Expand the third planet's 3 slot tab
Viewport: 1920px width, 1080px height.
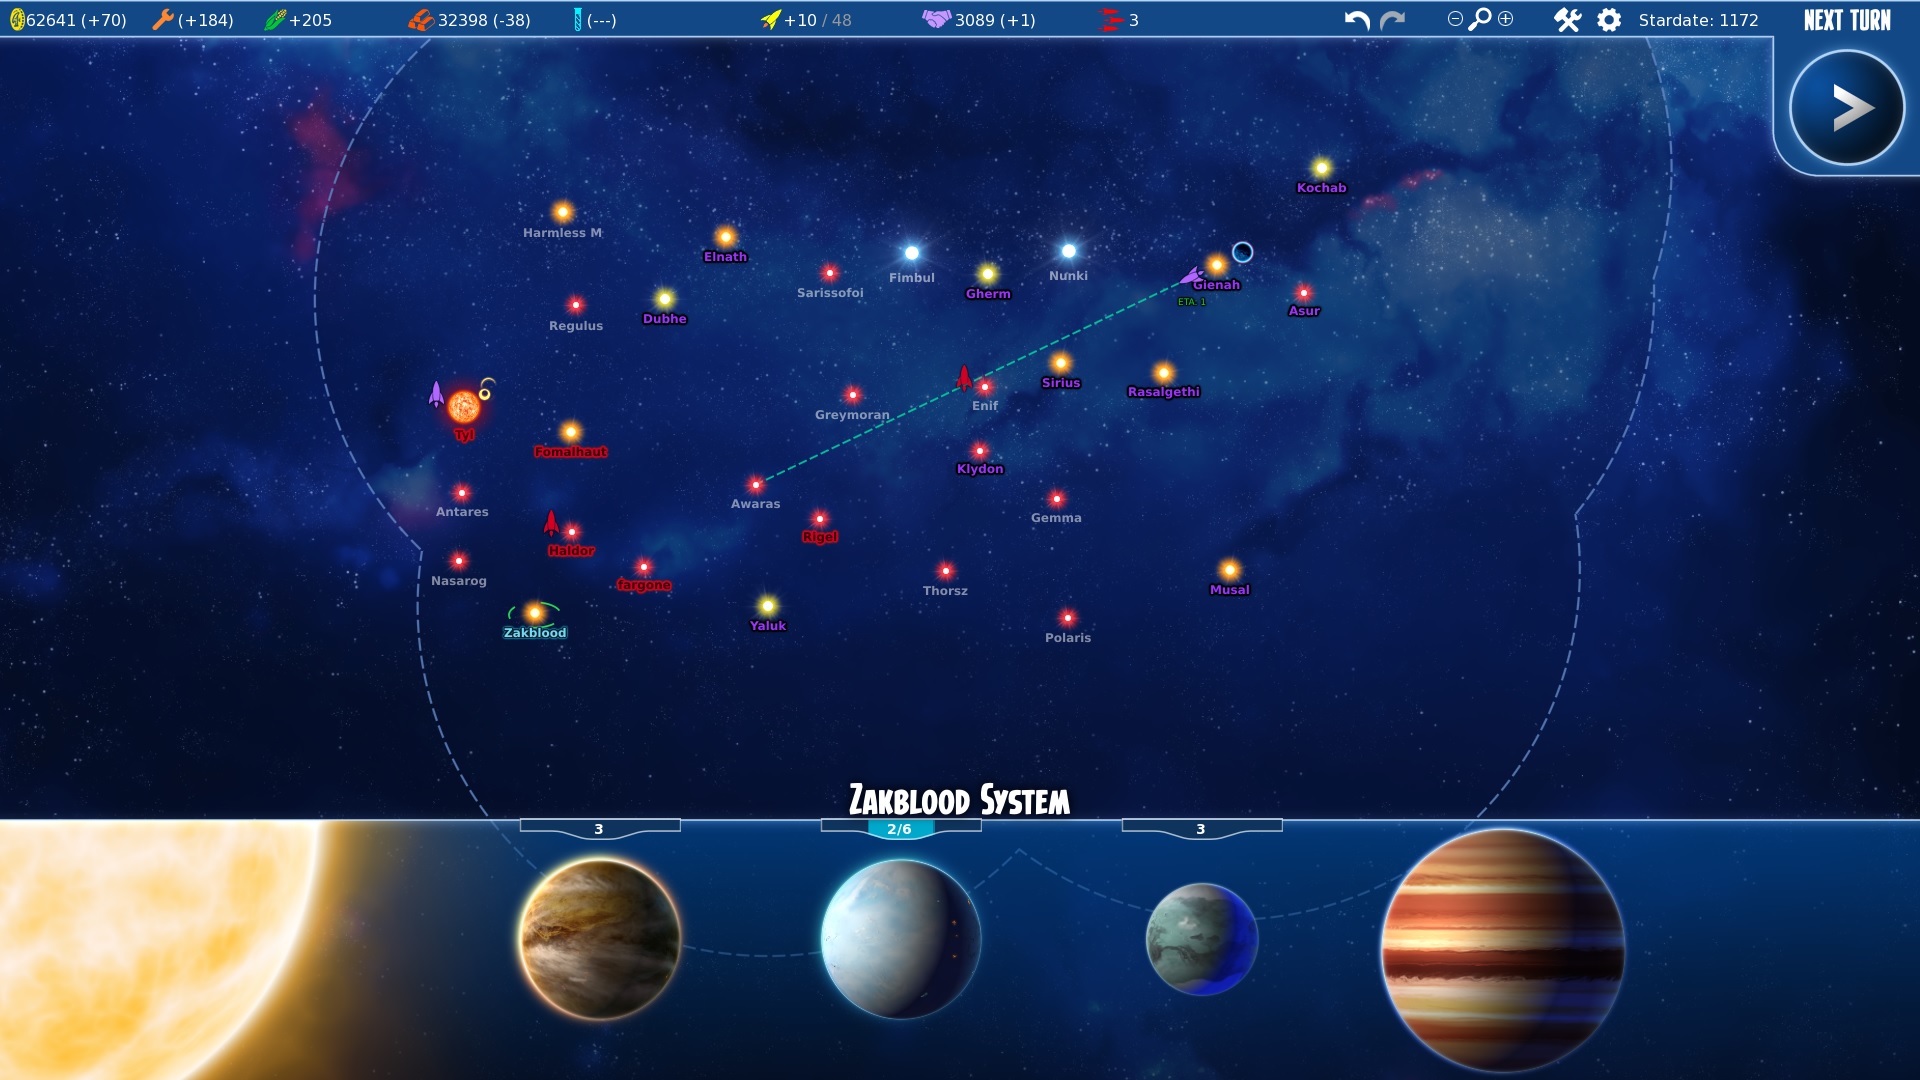pyautogui.click(x=1201, y=829)
